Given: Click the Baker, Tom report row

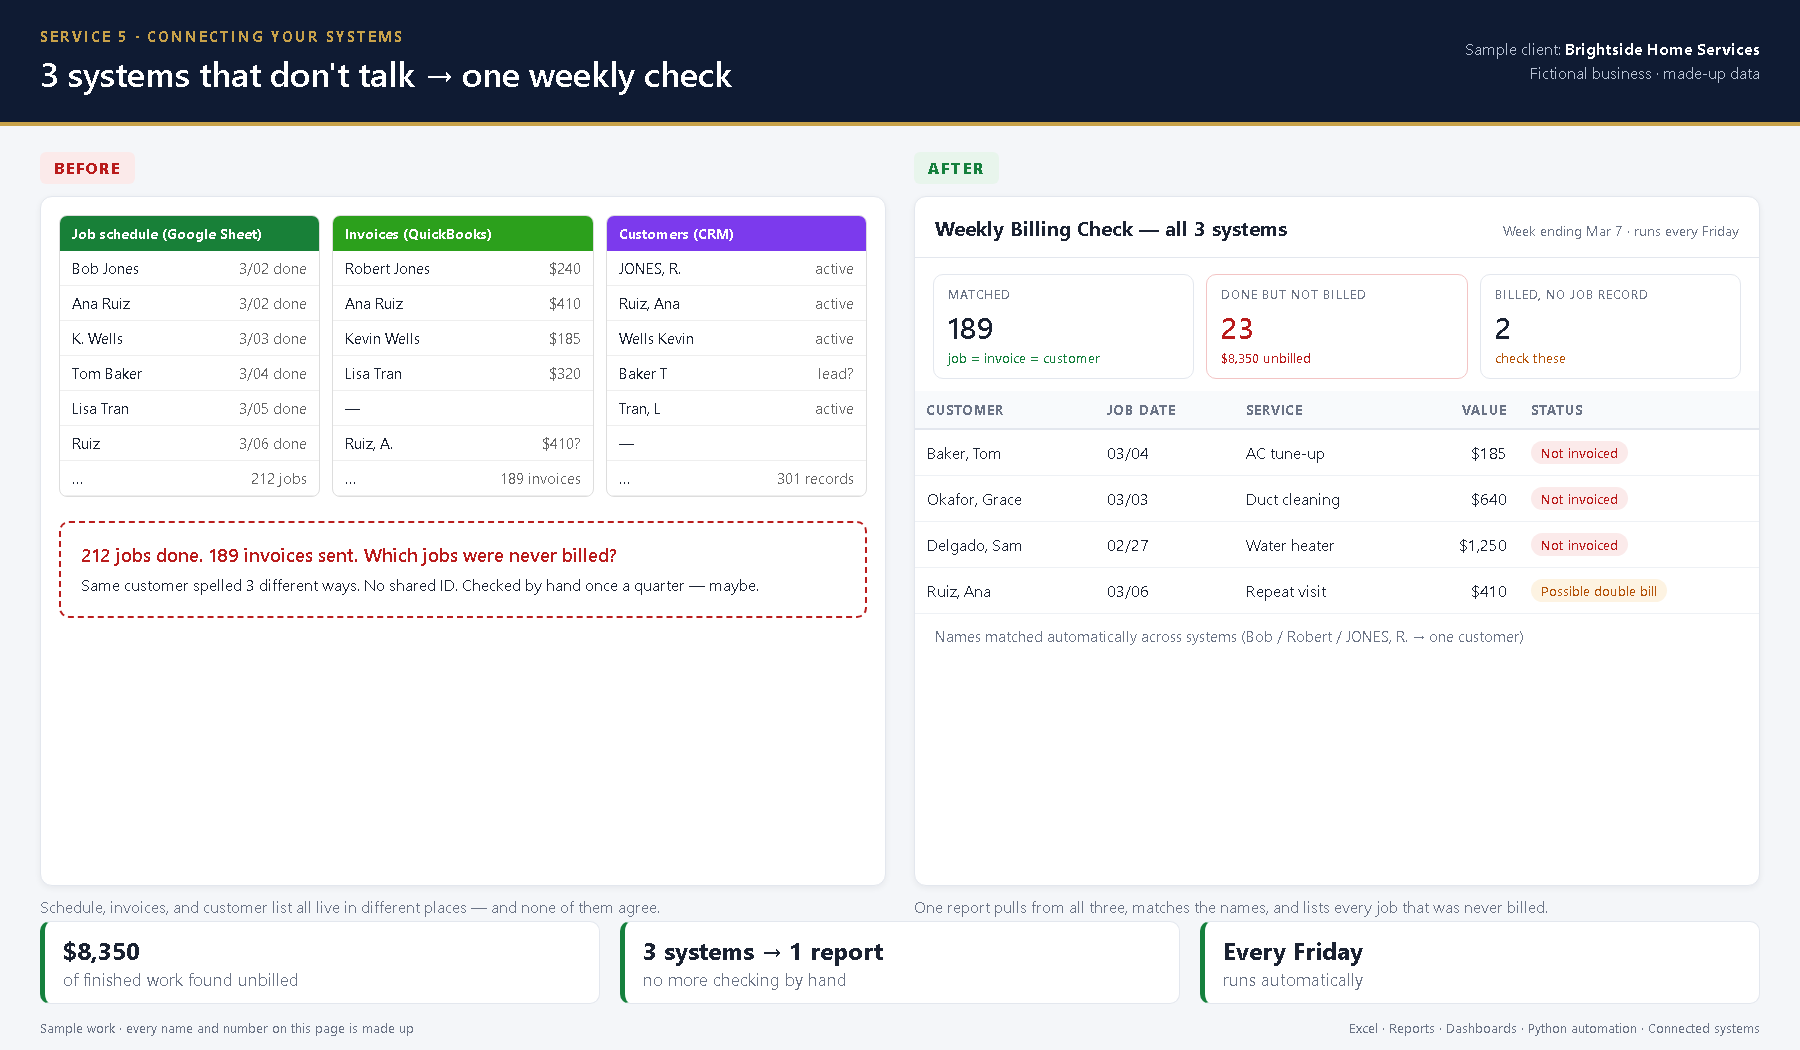Looking at the screenshot, I should pyautogui.click(x=1337, y=453).
